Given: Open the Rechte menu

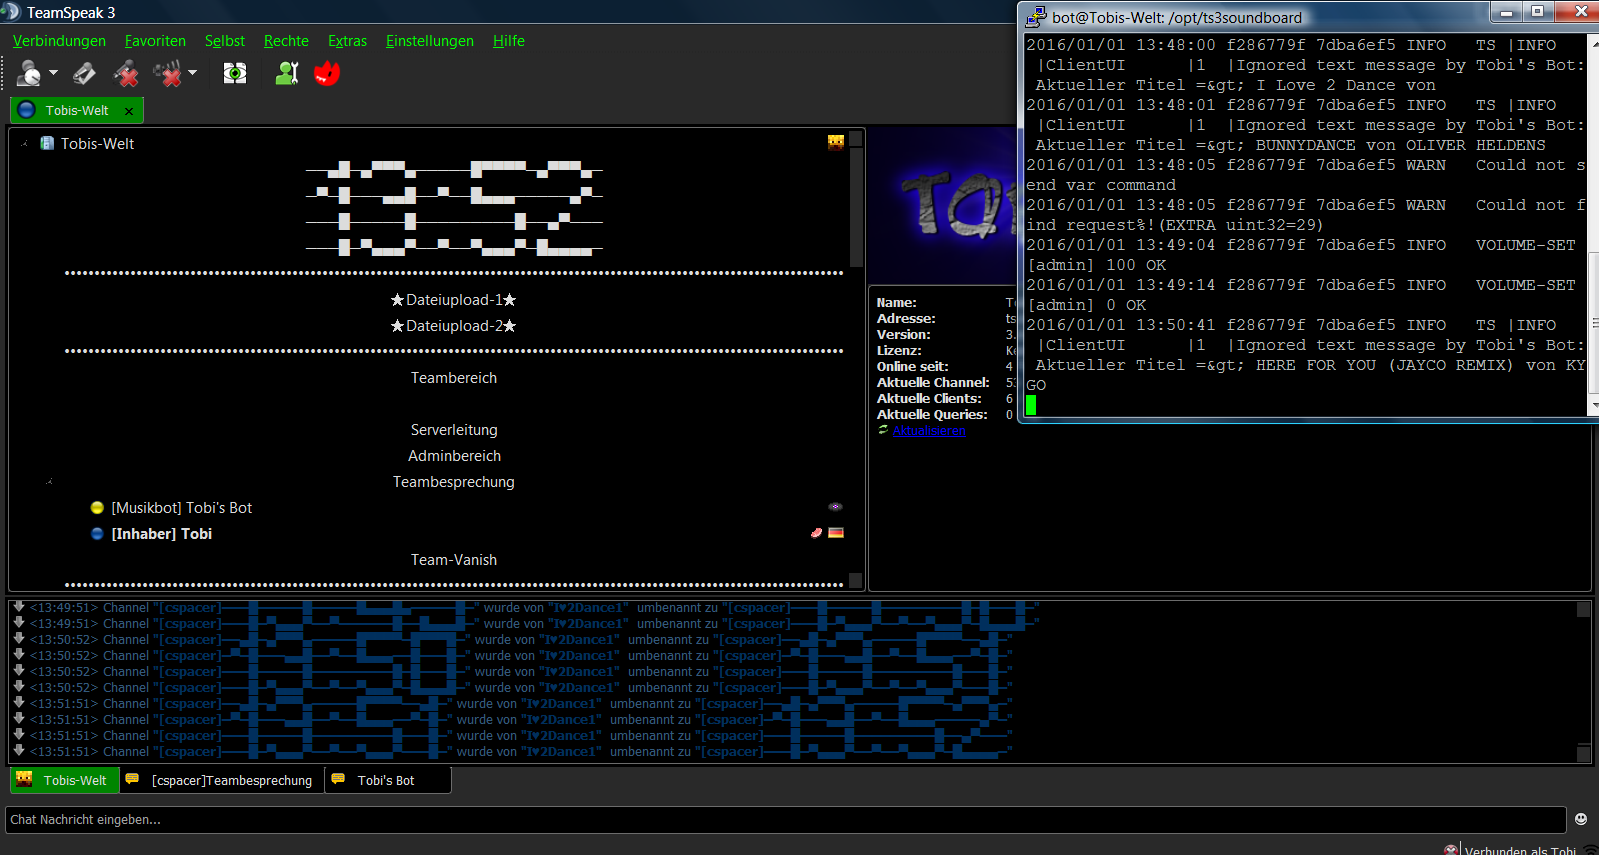Looking at the screenshot, I should [x=286, y=41].
